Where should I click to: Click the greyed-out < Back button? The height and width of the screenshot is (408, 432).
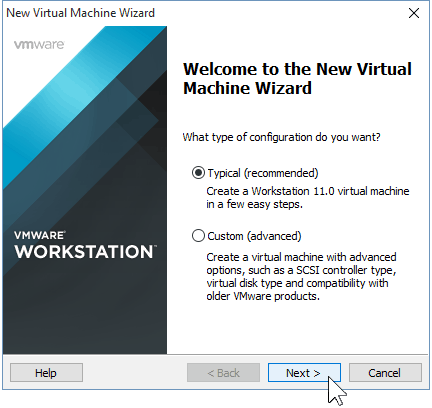223,373
